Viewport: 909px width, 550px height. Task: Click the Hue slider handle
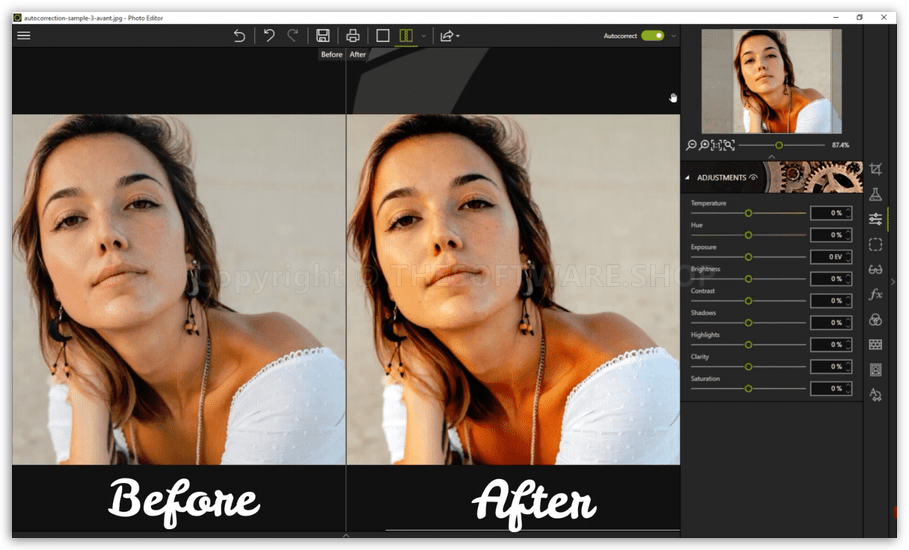point(748,235)
